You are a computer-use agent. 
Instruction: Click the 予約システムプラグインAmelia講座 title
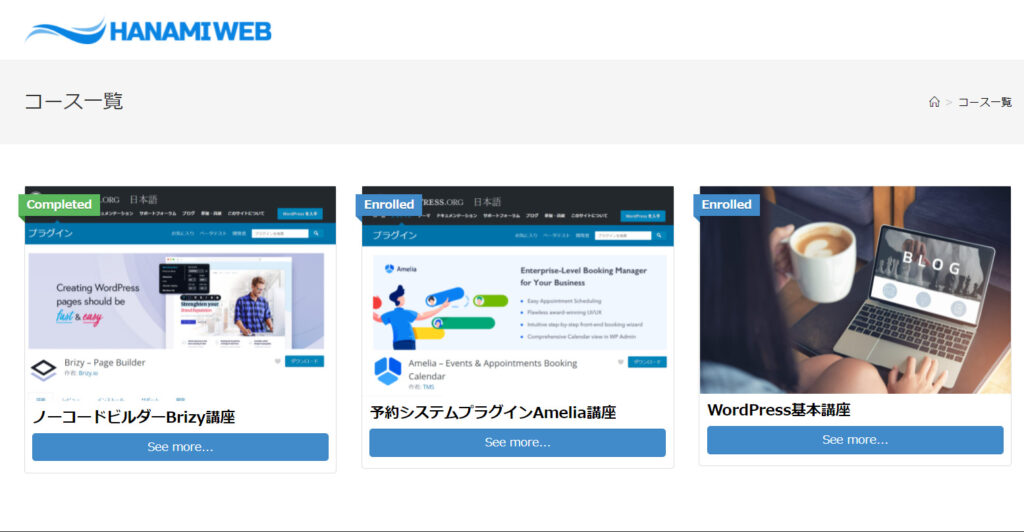[x=493, y=413]
